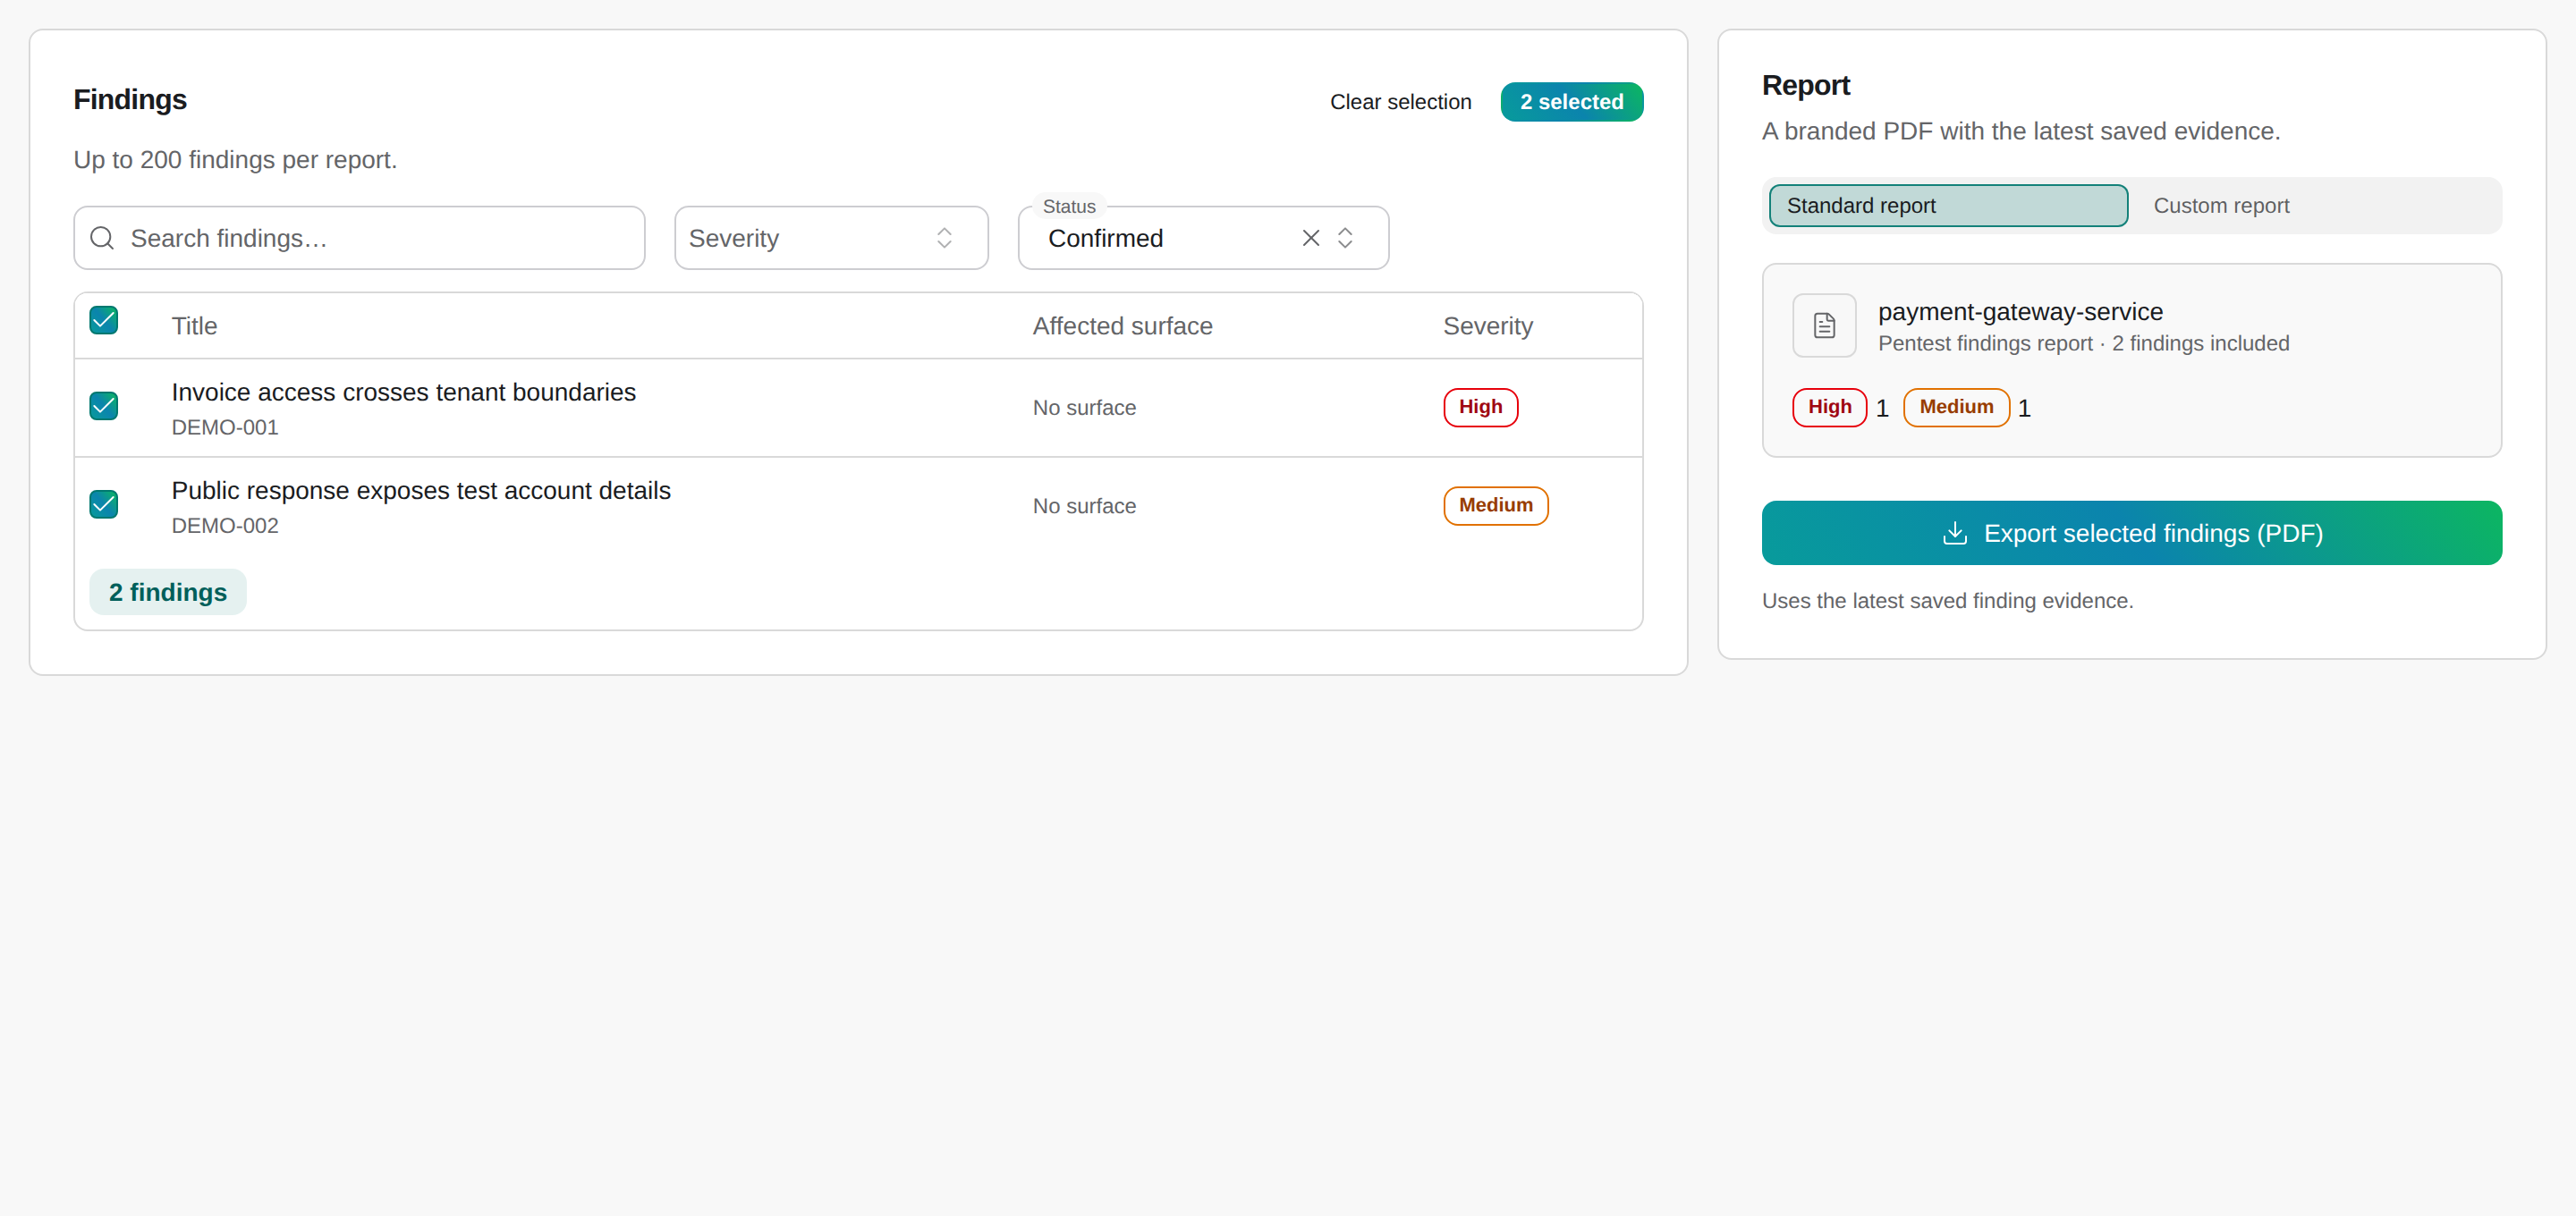Open Public response exposes test account details
This screenshot has height=1216, width=2576.
point(421,490)
